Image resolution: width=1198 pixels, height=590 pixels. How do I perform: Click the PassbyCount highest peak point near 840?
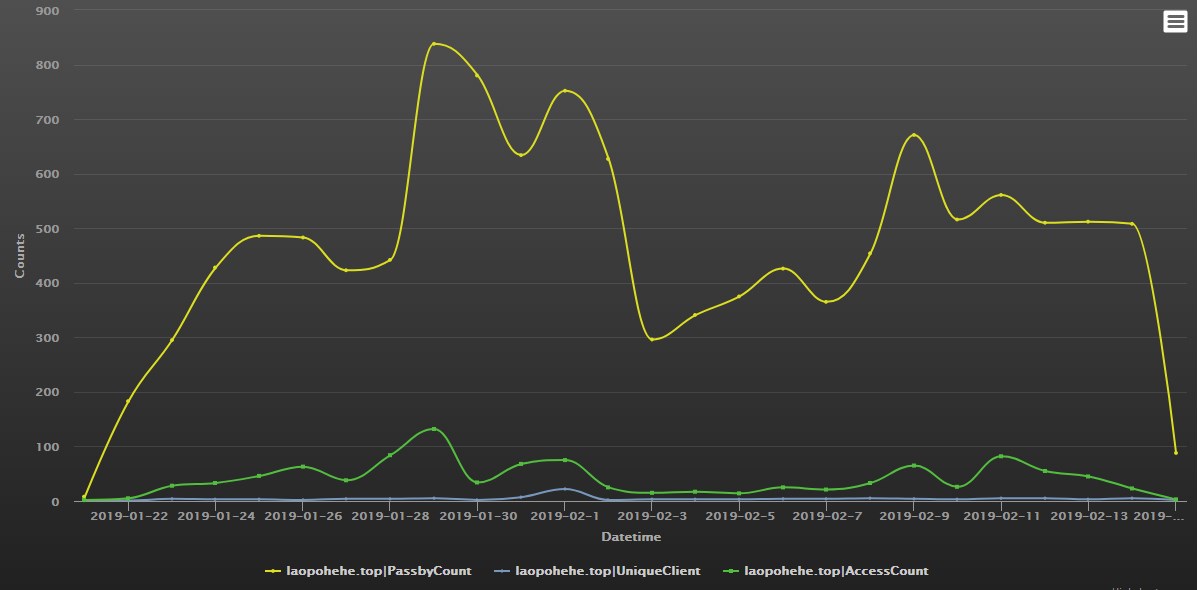pyautogui.click(x=434, y=44)
